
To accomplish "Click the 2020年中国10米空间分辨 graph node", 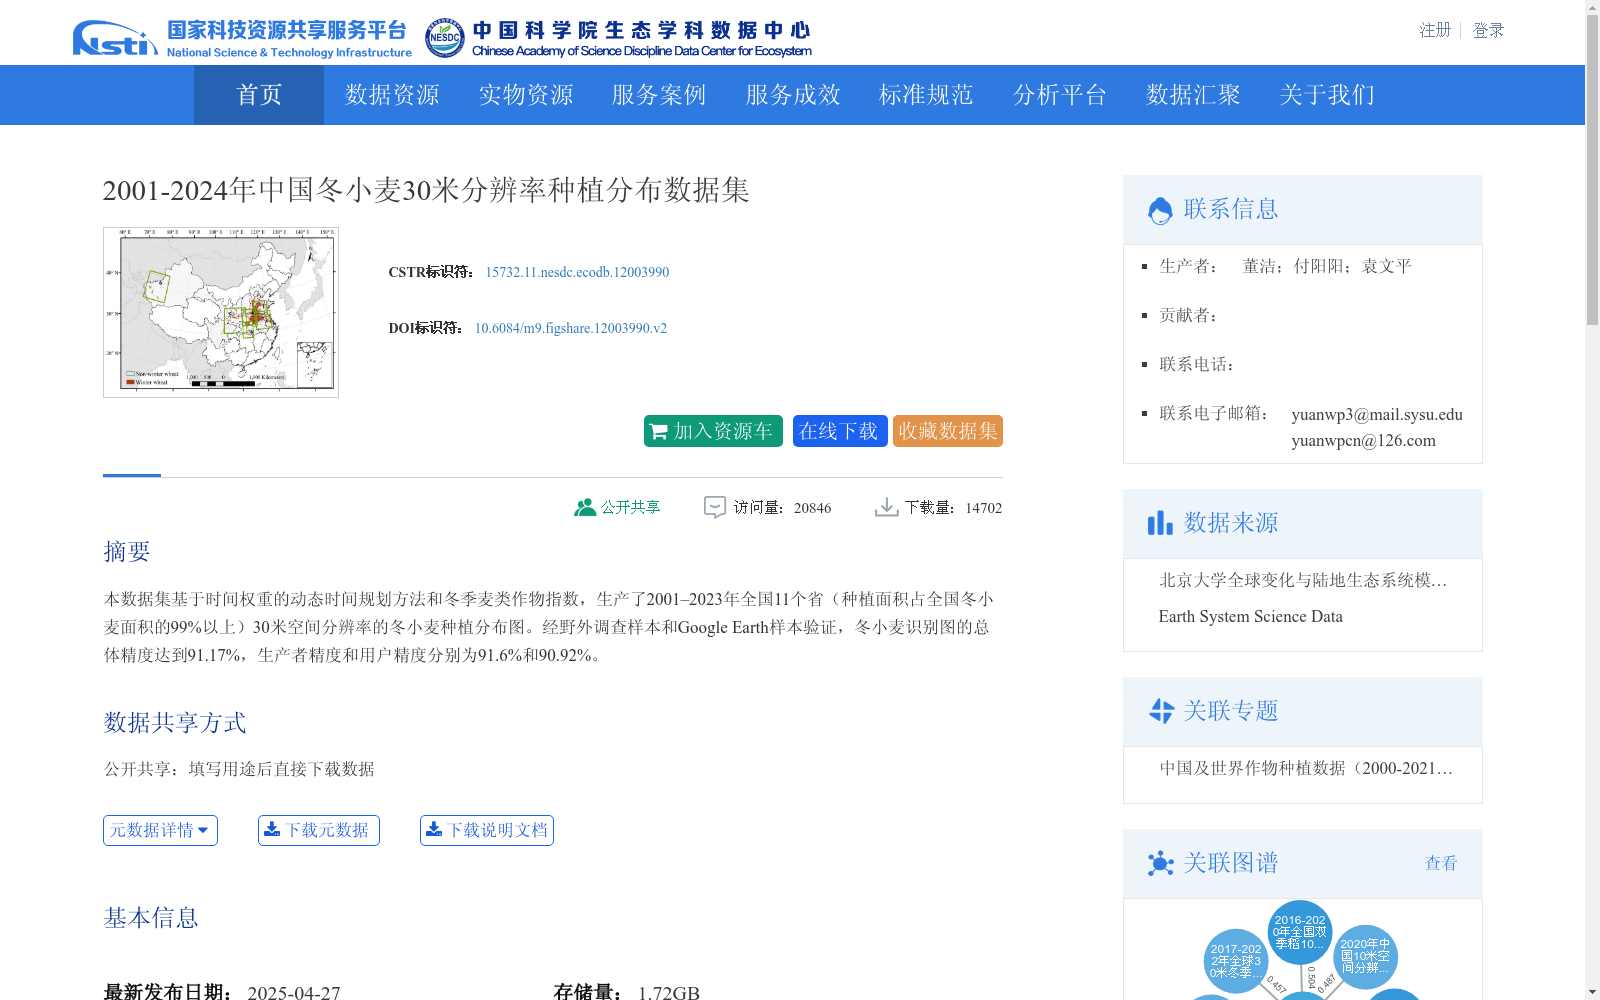I will (x=1365, y=957).
